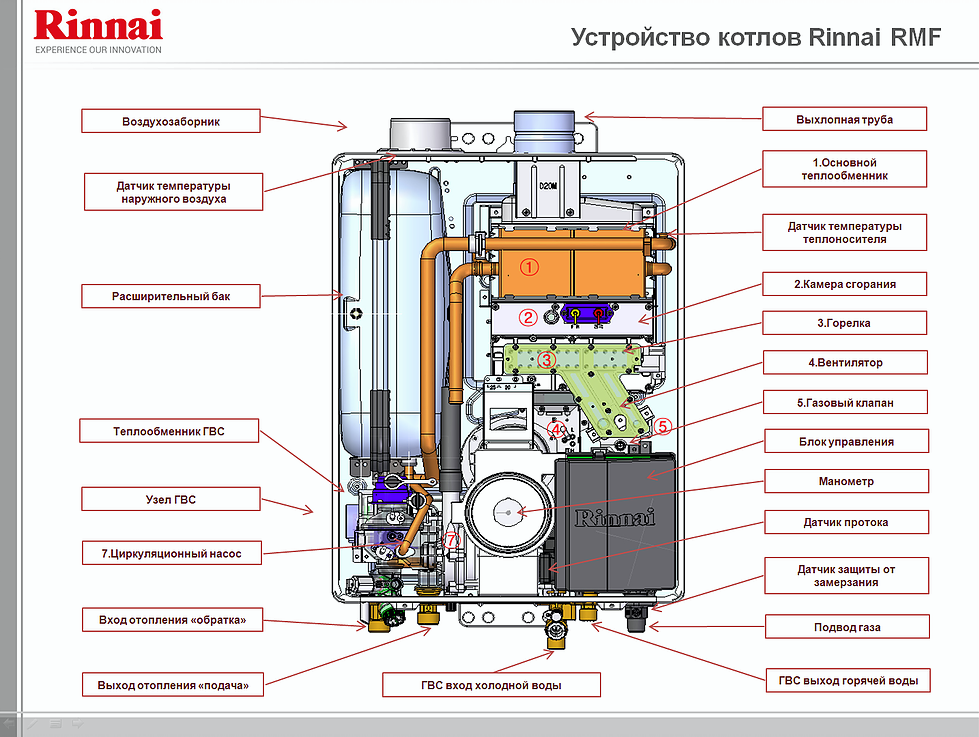
Task: Click the circled number 7 near pump
Action: click(451, 539)
